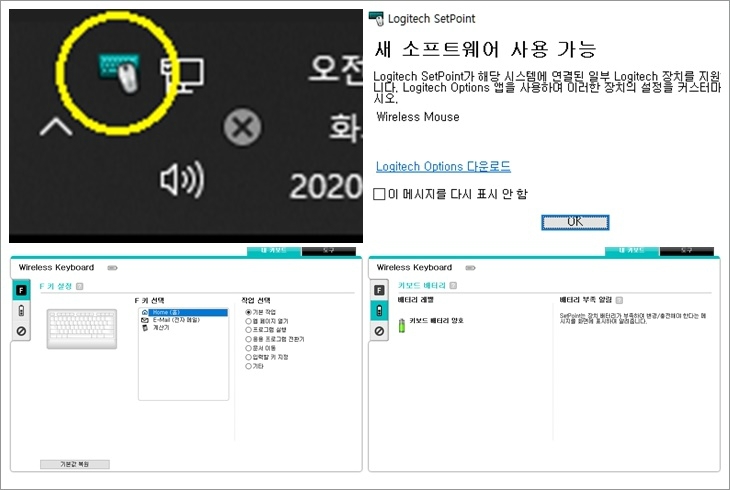
Task: Switch to 내 키보드 tab in 키보드 배터리 panel
Action: [632, 251]
